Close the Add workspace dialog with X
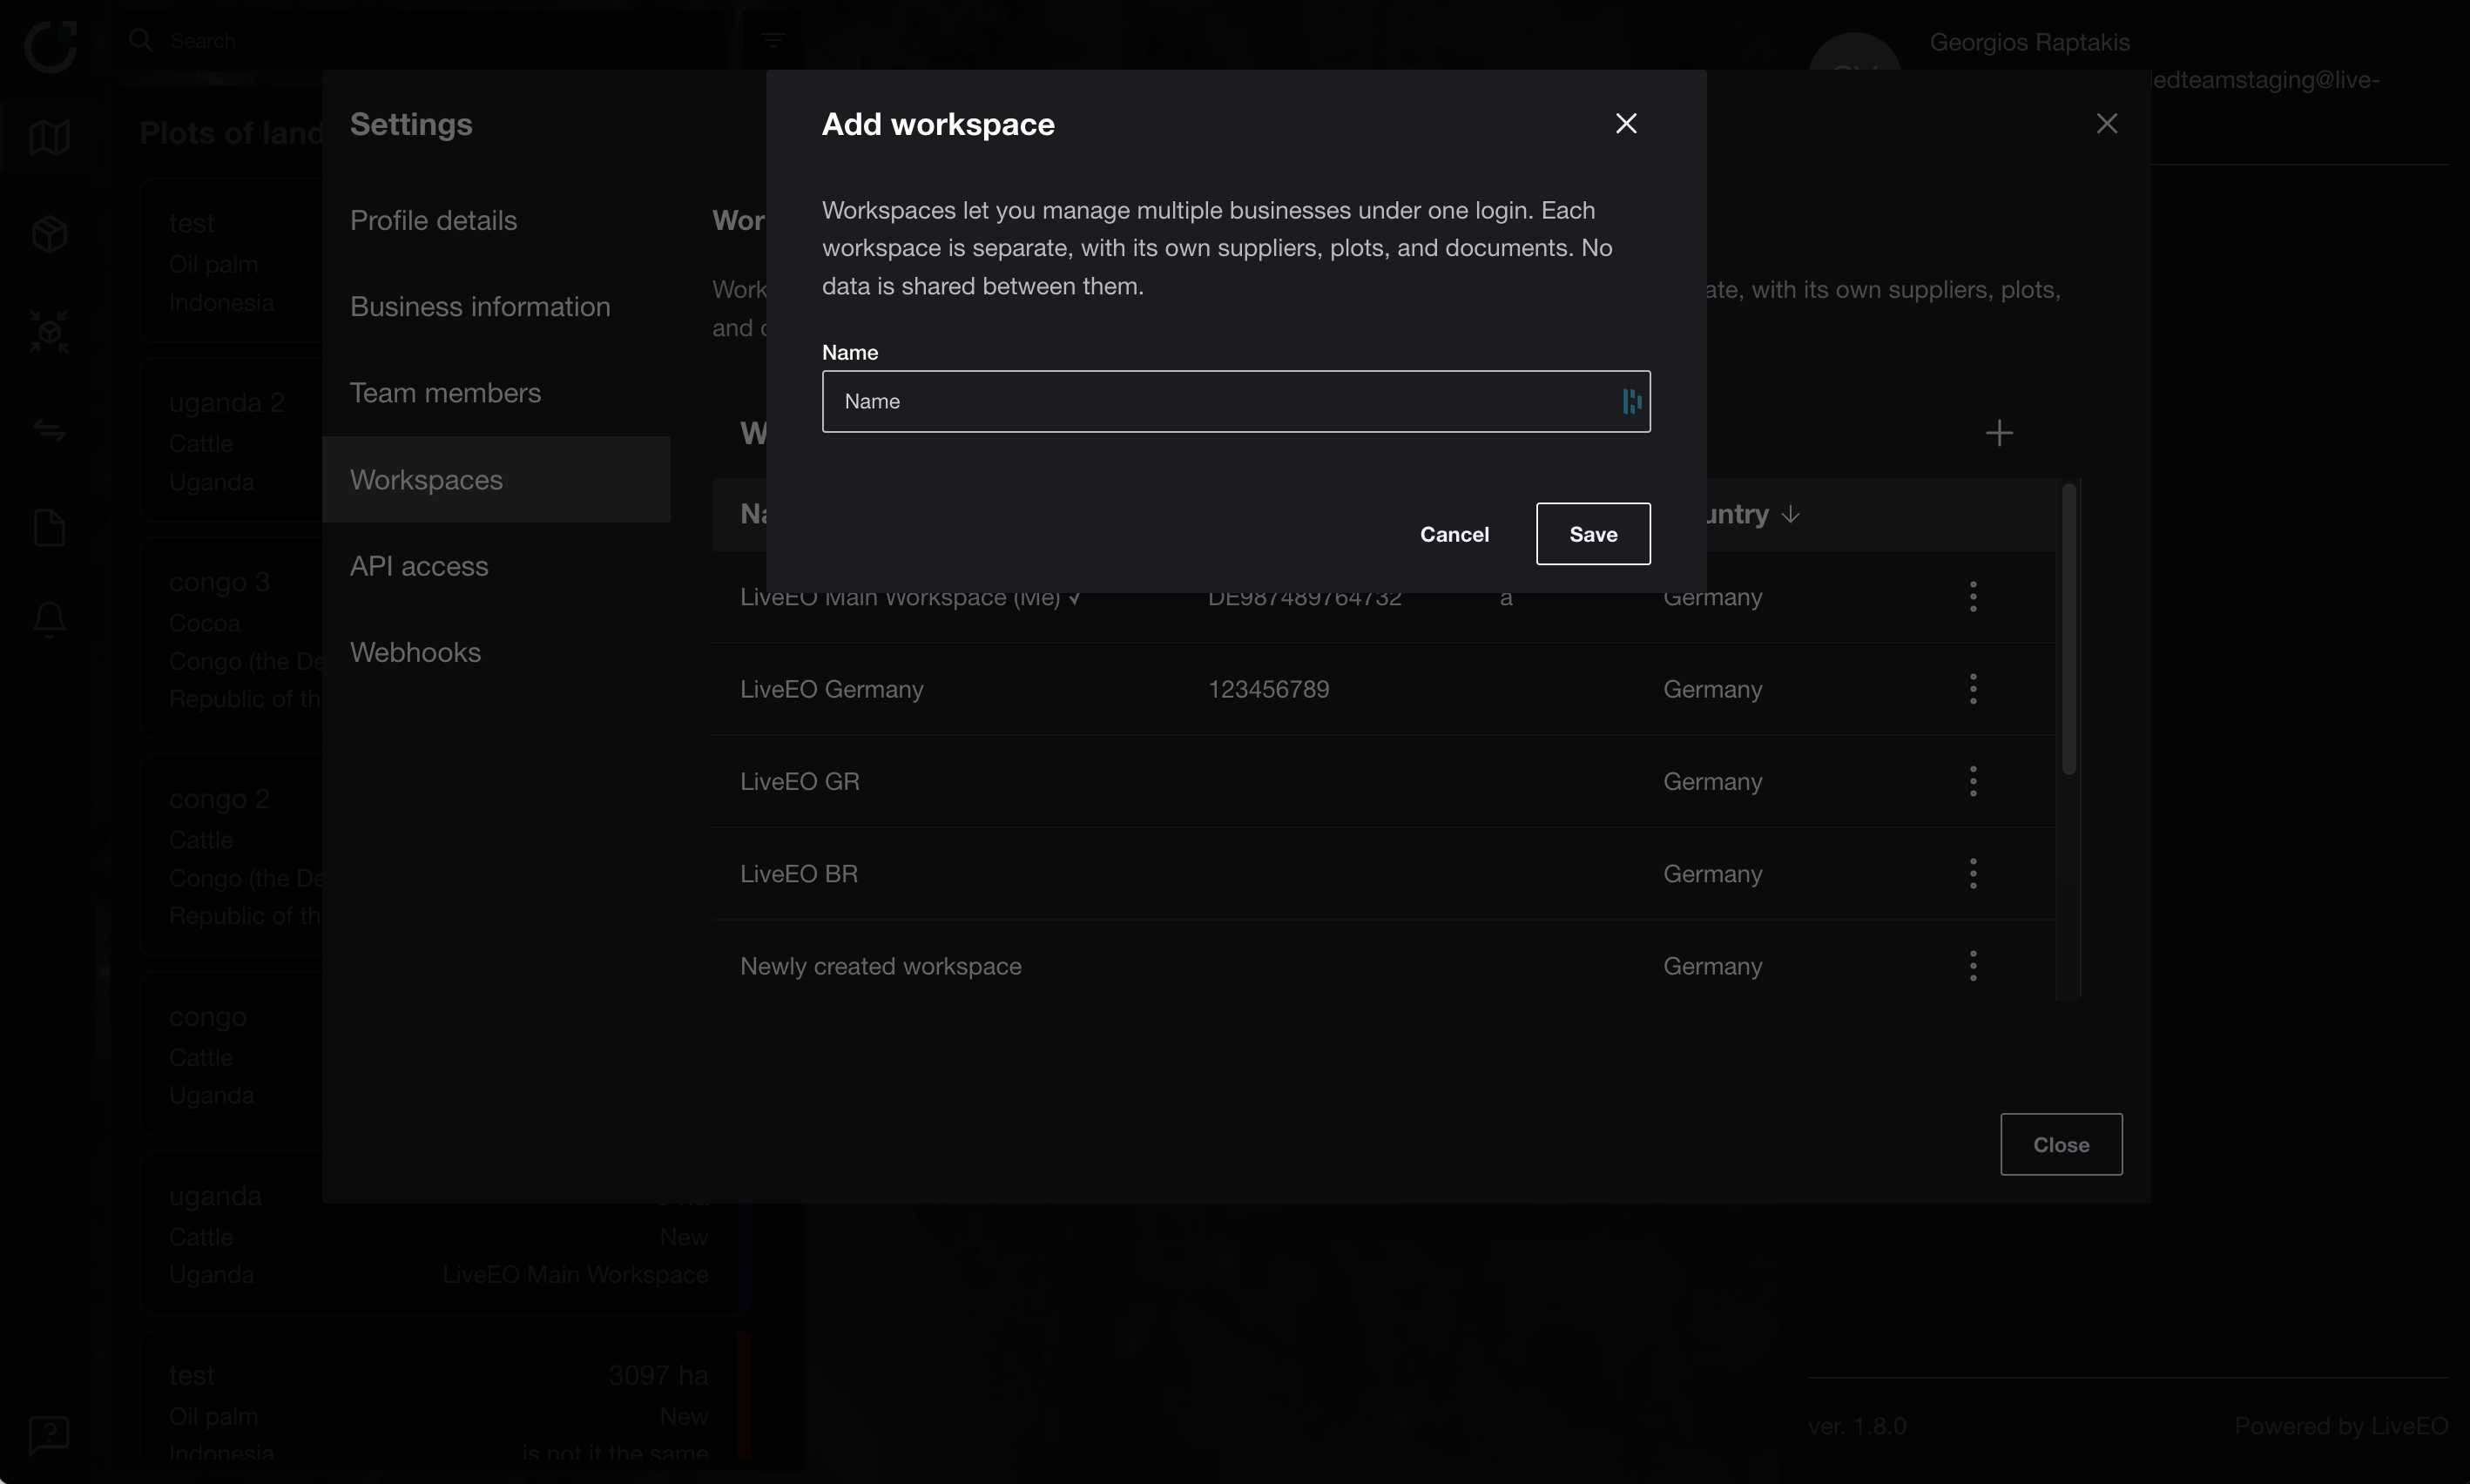Screen dimensions: 2470x1484 tap(1626, 123)
